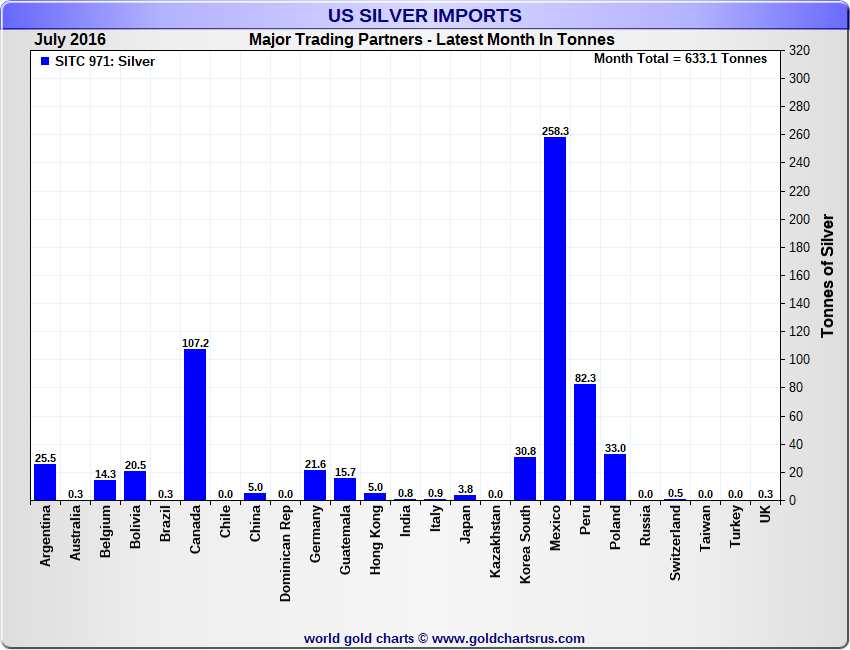
Task: Click the Guatemala bar
Action: (x=345, y=488)
